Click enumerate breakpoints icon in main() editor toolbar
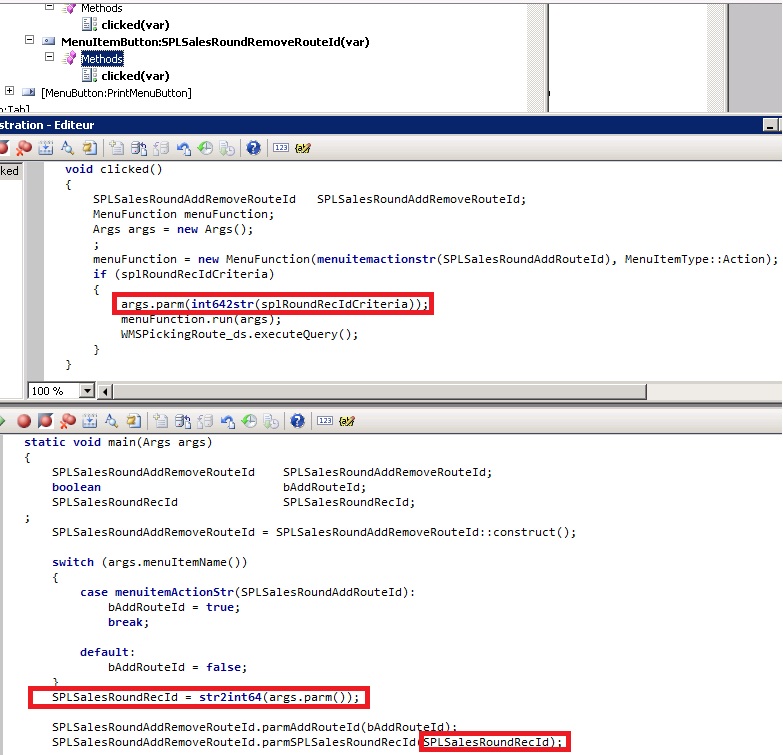Viewport: 783px width, 755px height. coord(89,421)
